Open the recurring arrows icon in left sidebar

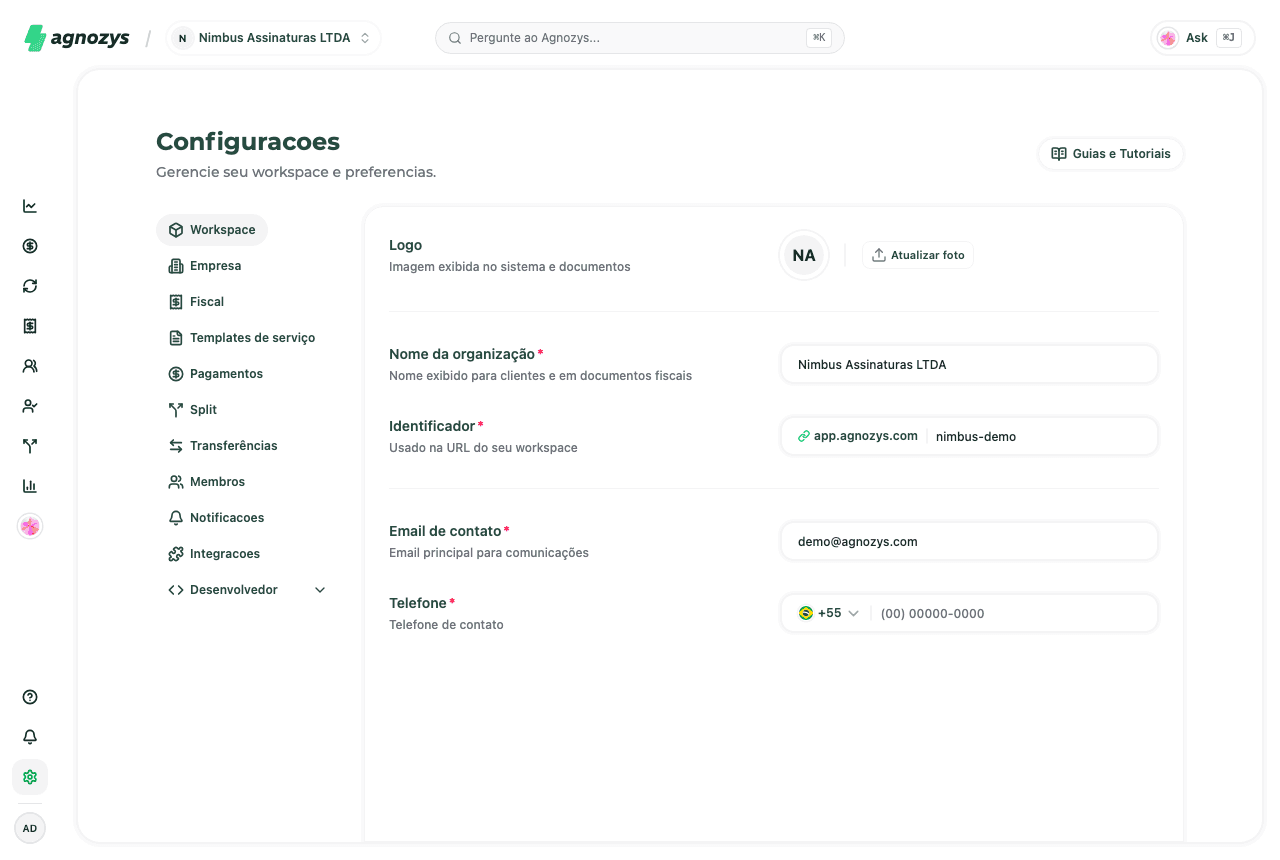pyautogui.click(x=30, y=286)
